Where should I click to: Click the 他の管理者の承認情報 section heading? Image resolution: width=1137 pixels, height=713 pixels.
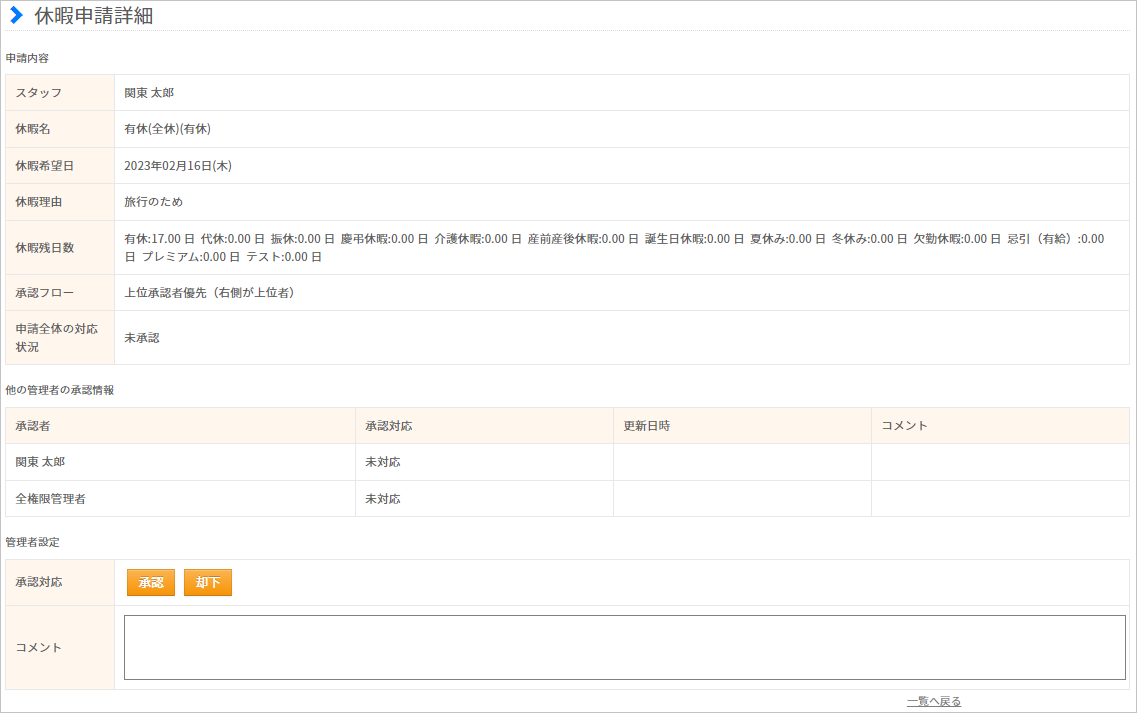coord(59,390)
